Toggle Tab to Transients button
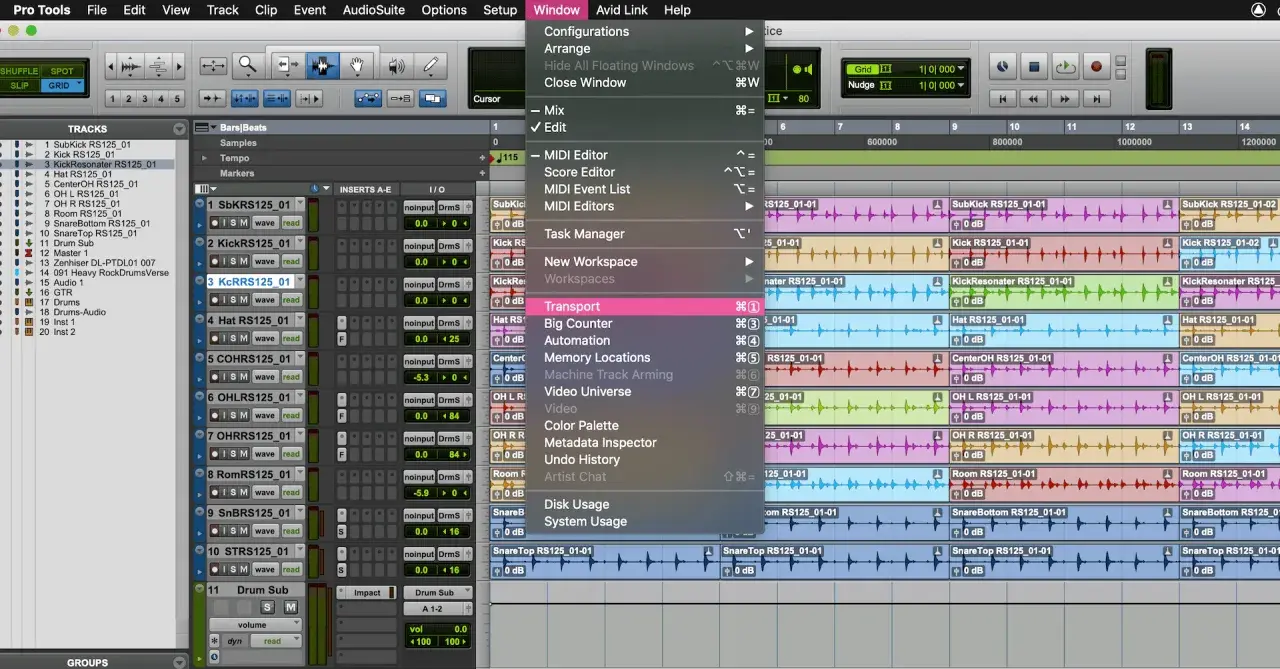The width and height of the screenshot is (1280, 669). coord(212,98)
